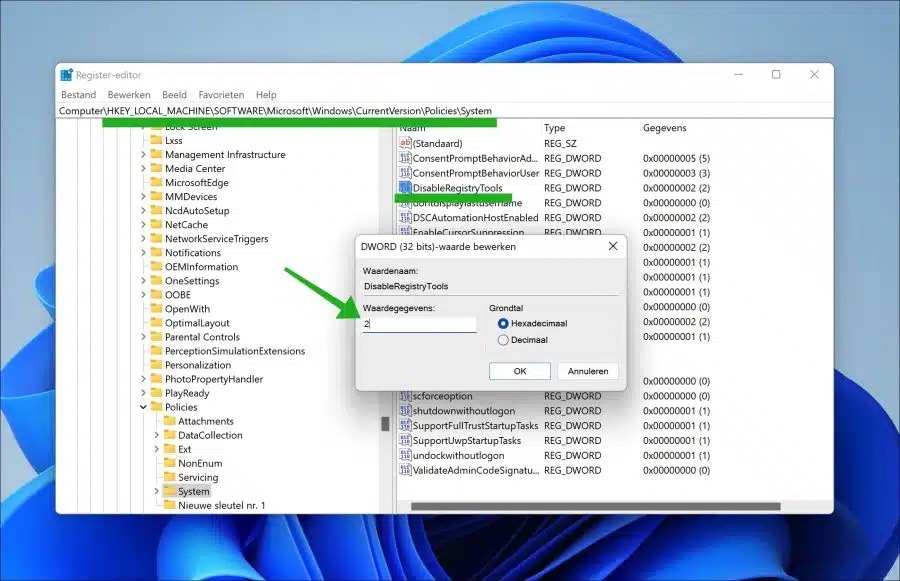This screenshot has width=900, height=581.
Task: Click the SupportFullTrustStartupTasks DWORD icon
Action: click(x=405, y=425)
